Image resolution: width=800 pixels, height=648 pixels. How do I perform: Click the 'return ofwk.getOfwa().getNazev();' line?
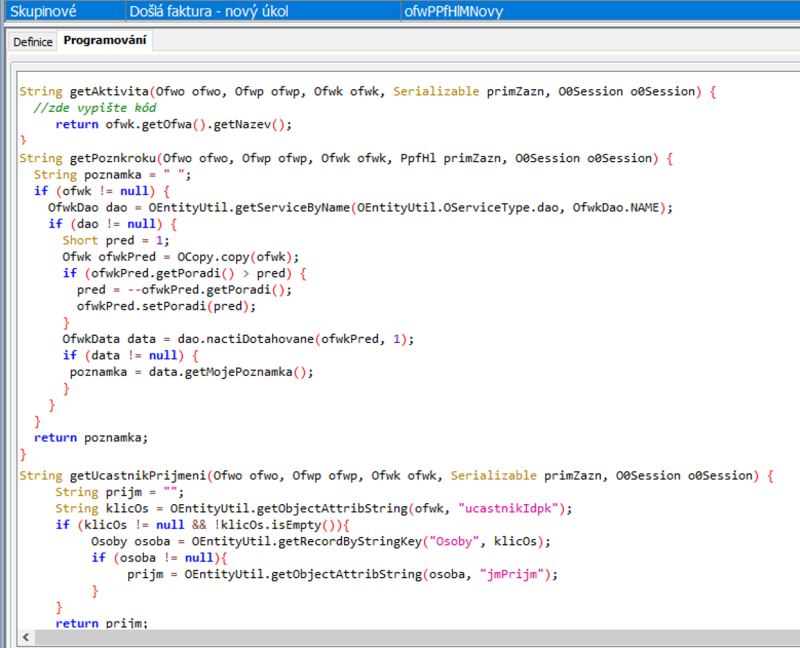tap(172, 124)
